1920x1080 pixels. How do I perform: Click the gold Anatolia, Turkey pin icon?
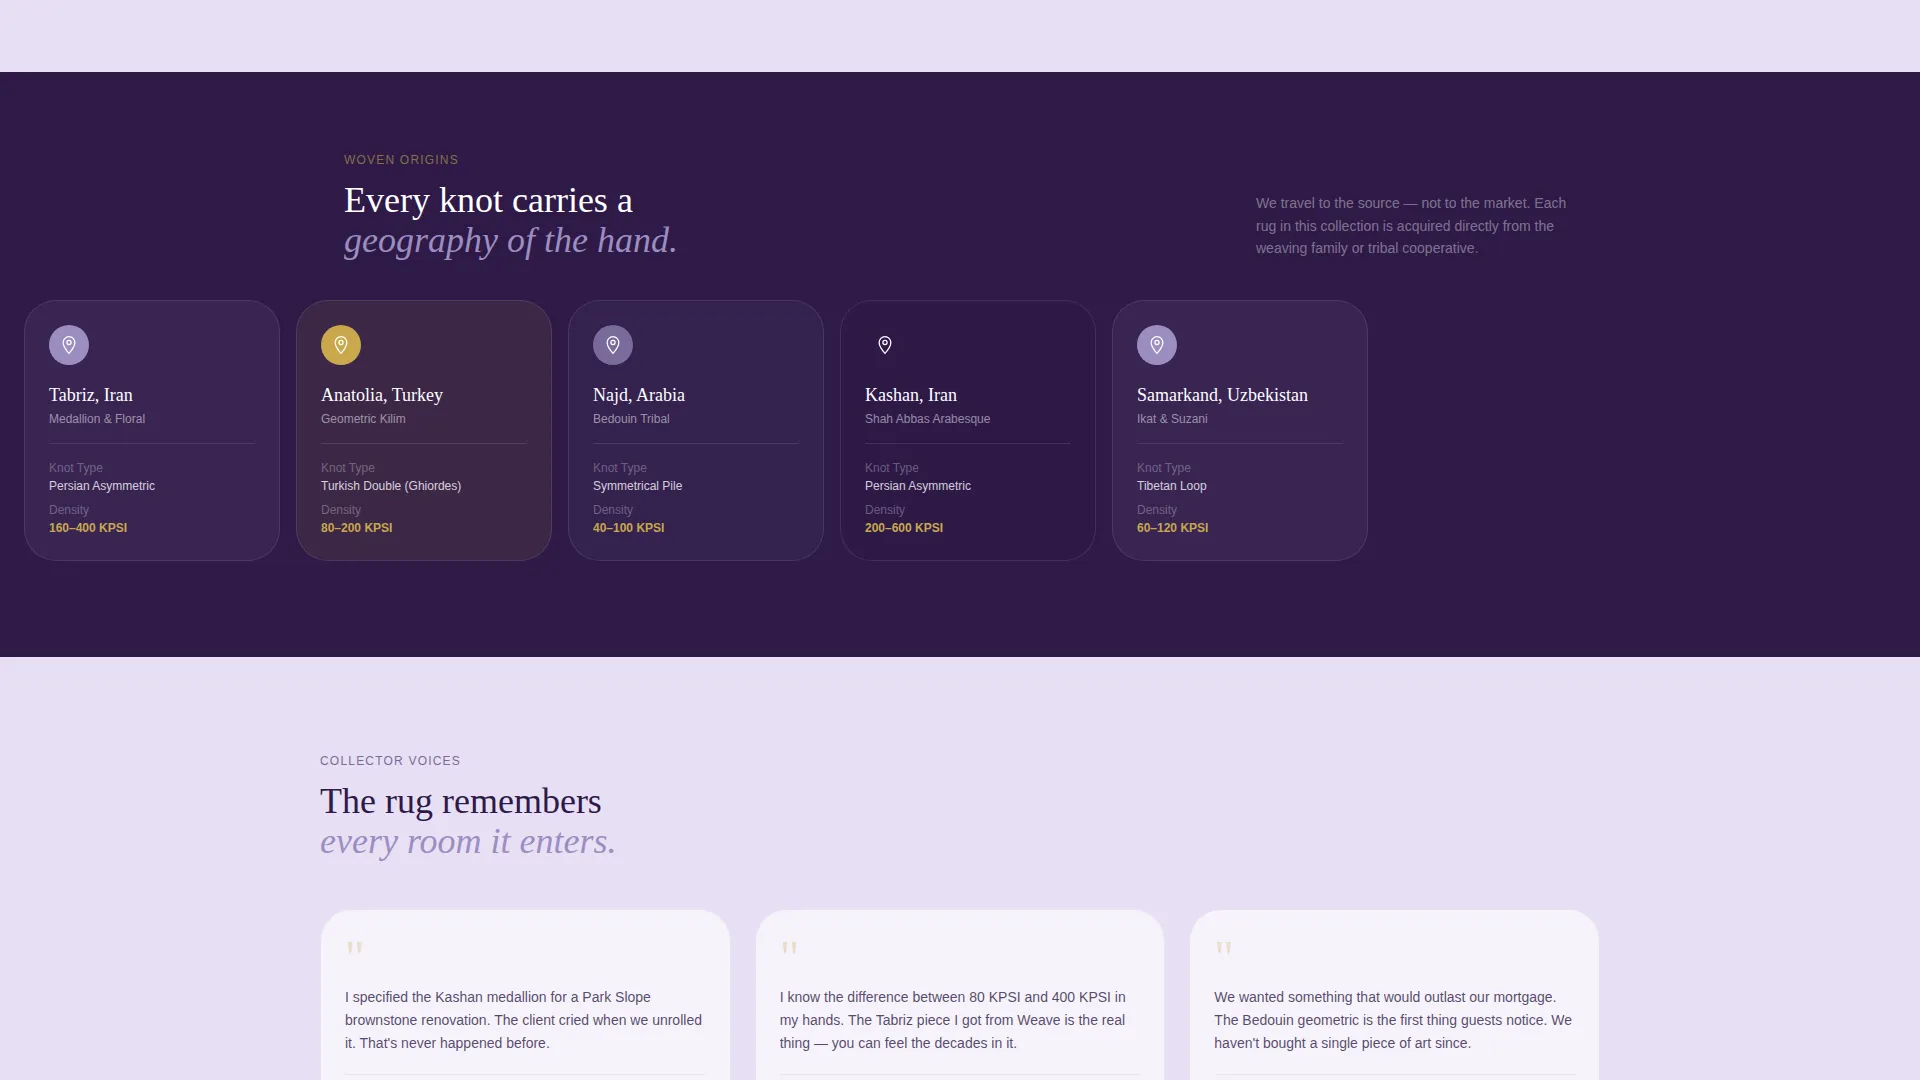point(341,345)
